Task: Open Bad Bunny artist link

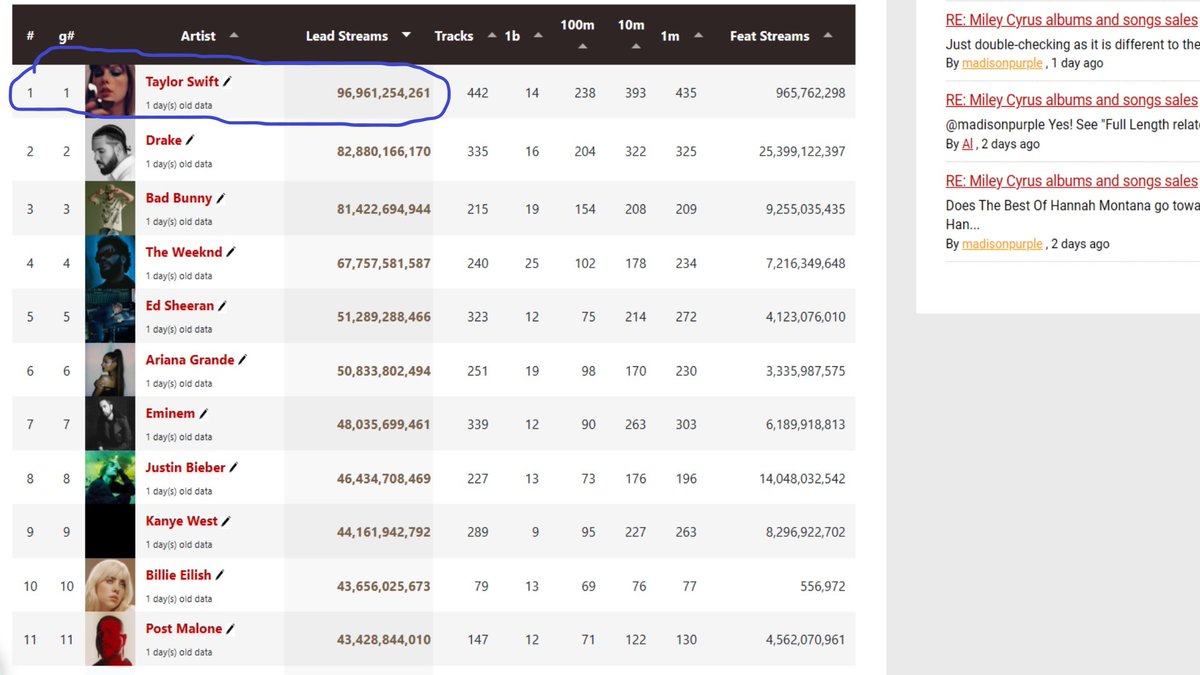Action: tap(179, 198)
